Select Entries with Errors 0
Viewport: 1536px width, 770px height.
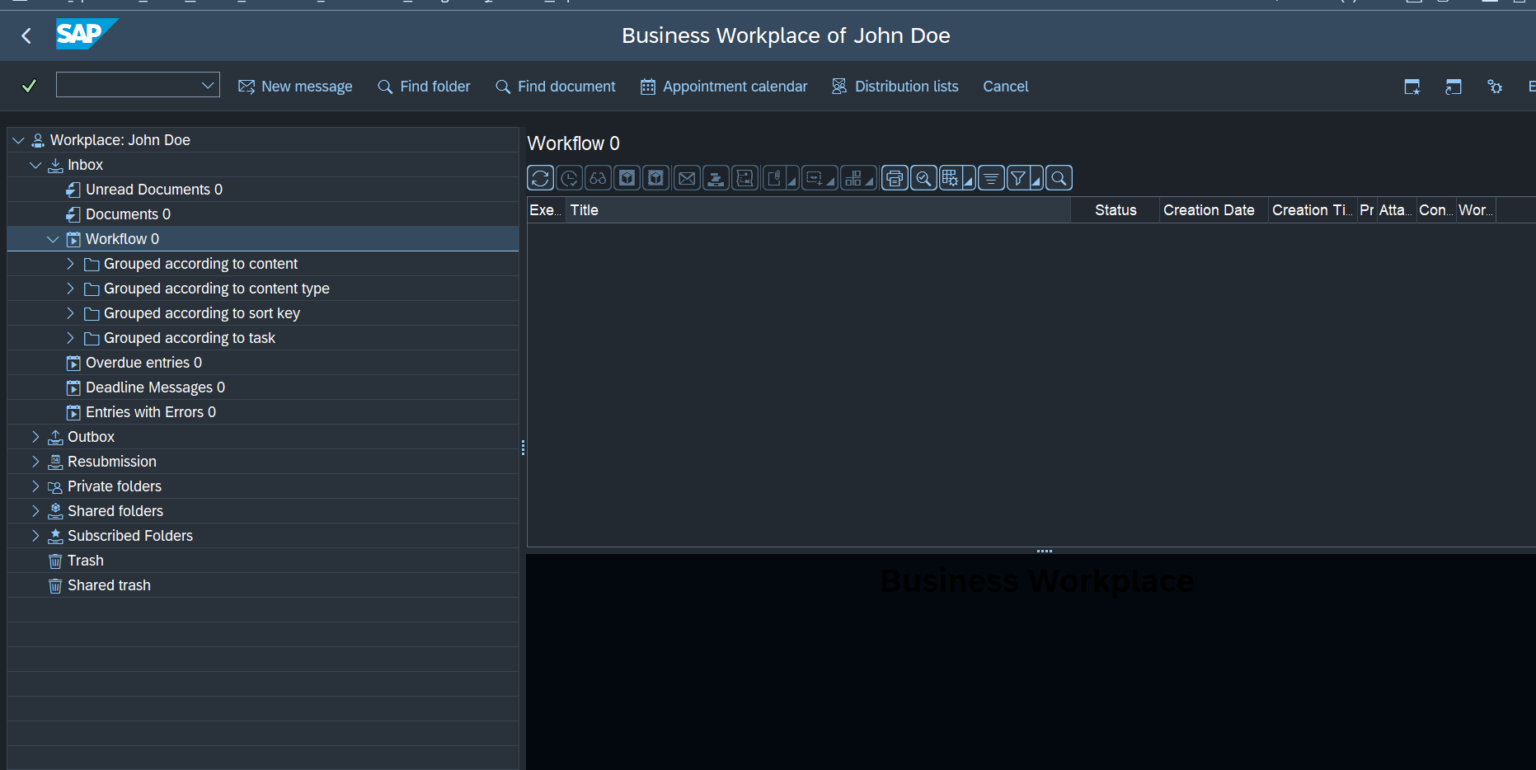[x=151, y=412]
